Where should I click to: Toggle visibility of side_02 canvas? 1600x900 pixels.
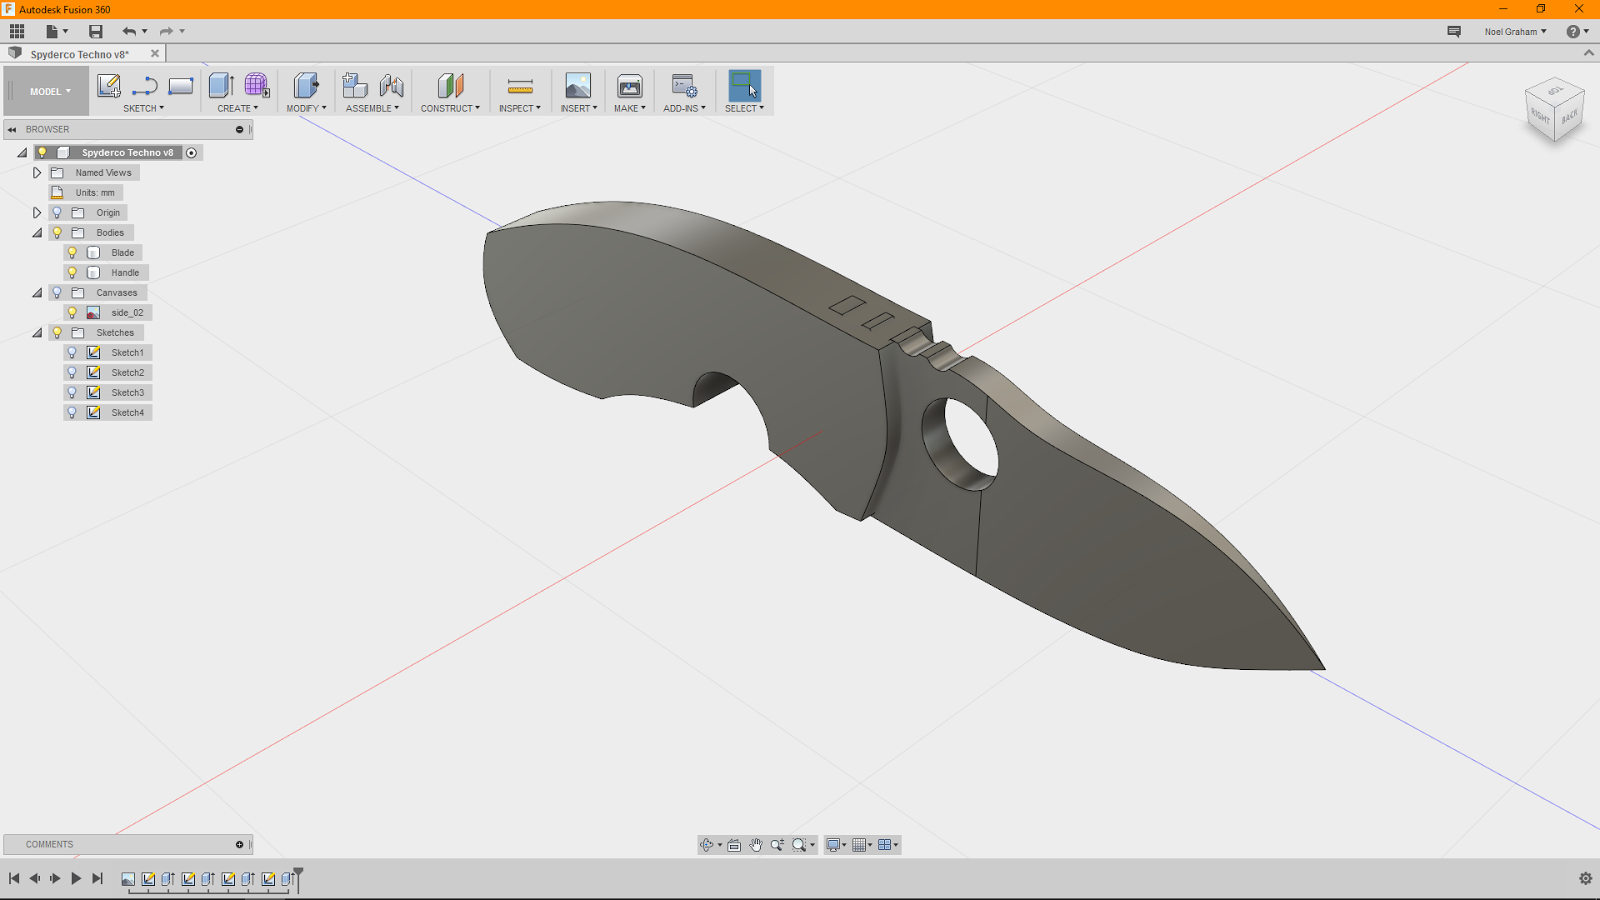pos(72,313)
